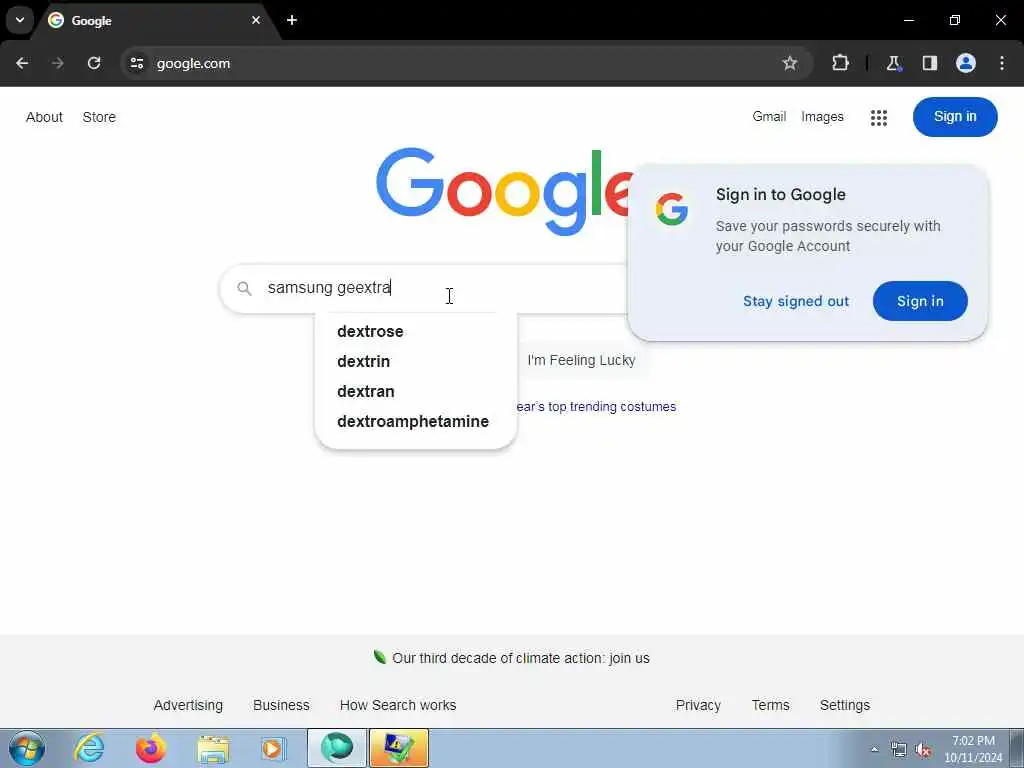This screenshot has width=1024, height=768.
Task: Select the dextran suggestion
Action: [x=366, y=391]
